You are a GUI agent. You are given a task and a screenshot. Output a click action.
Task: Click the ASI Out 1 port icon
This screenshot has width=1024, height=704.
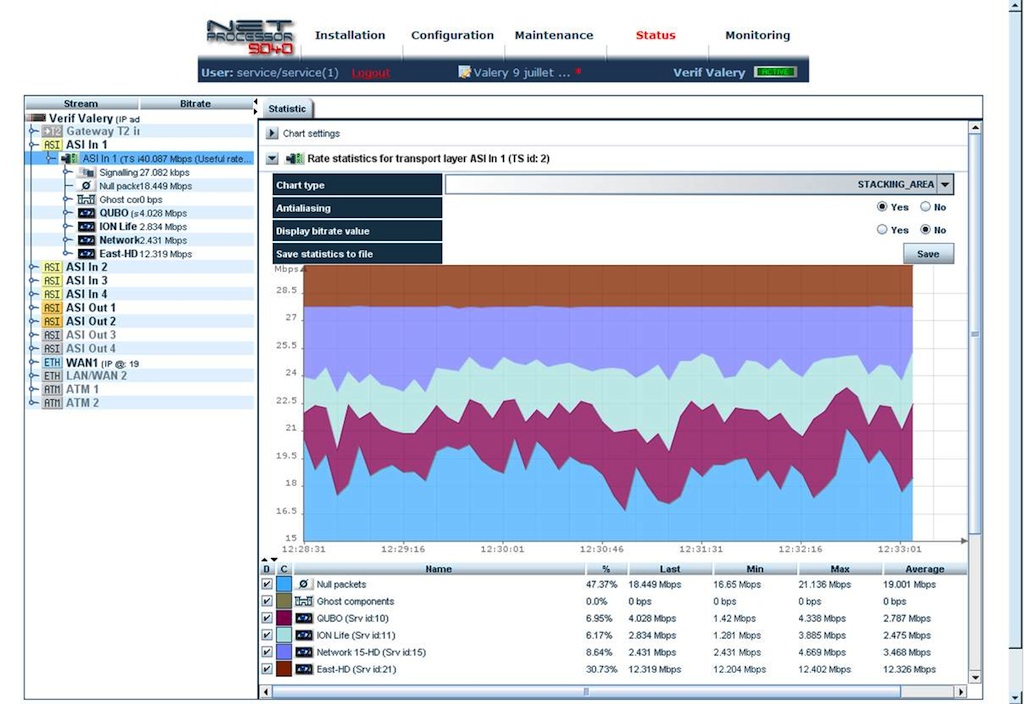tap(52, 308)
